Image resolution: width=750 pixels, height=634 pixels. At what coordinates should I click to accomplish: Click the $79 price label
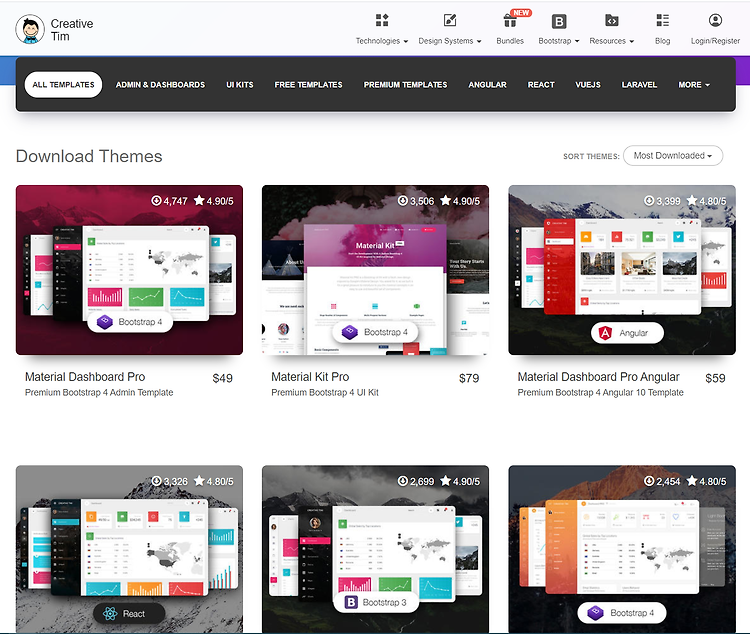pyautogui.click(x=469, y=378)
